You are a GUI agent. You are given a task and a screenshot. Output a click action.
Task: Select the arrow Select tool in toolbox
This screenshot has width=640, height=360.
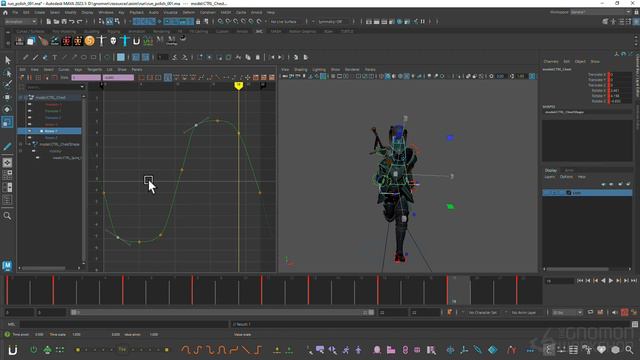click(x=7, y=60)
